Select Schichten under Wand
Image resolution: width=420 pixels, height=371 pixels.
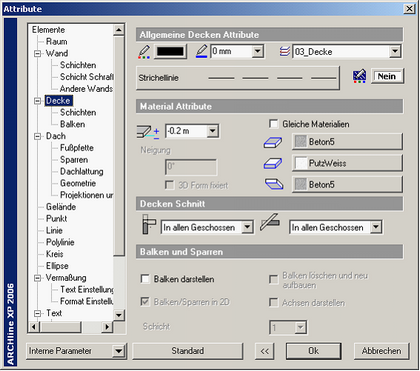[x=78, y=65]
